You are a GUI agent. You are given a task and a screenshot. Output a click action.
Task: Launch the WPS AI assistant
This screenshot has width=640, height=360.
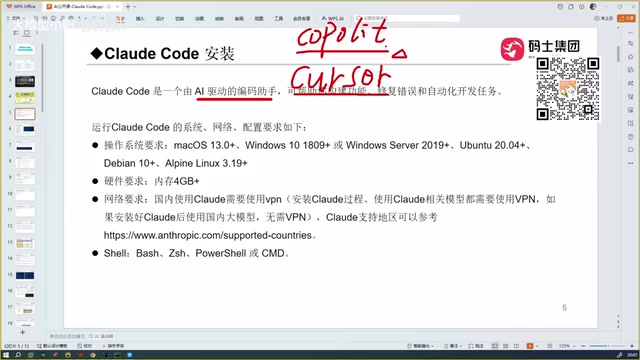tap(332, 19)
